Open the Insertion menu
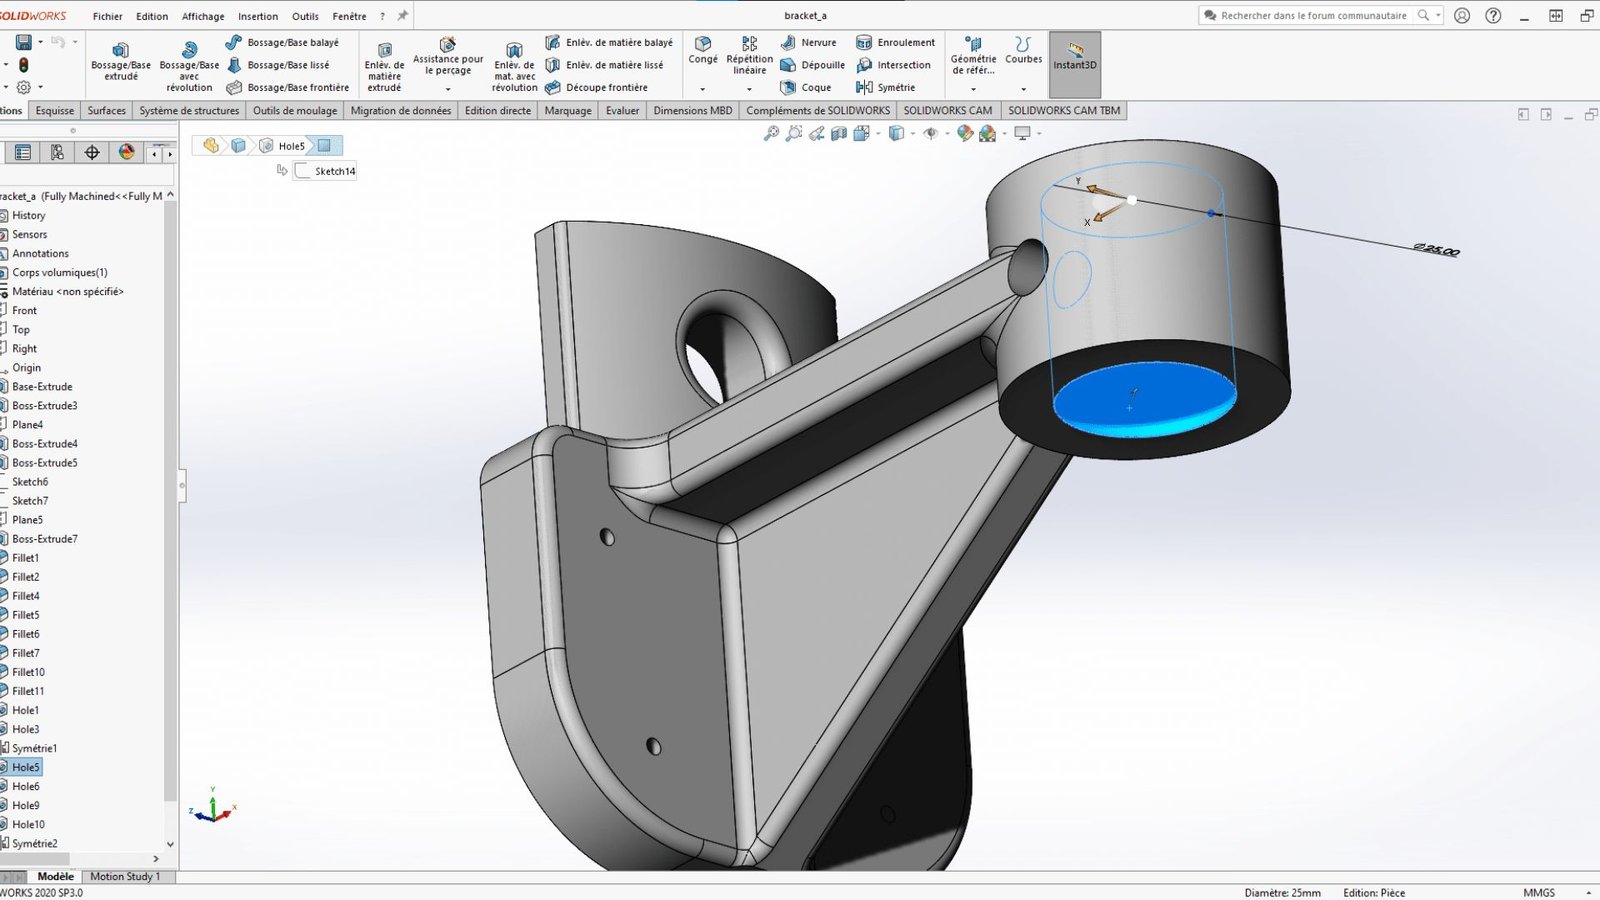The width and height of the screenshot is (1600, 900). click(x=258, y=16)
